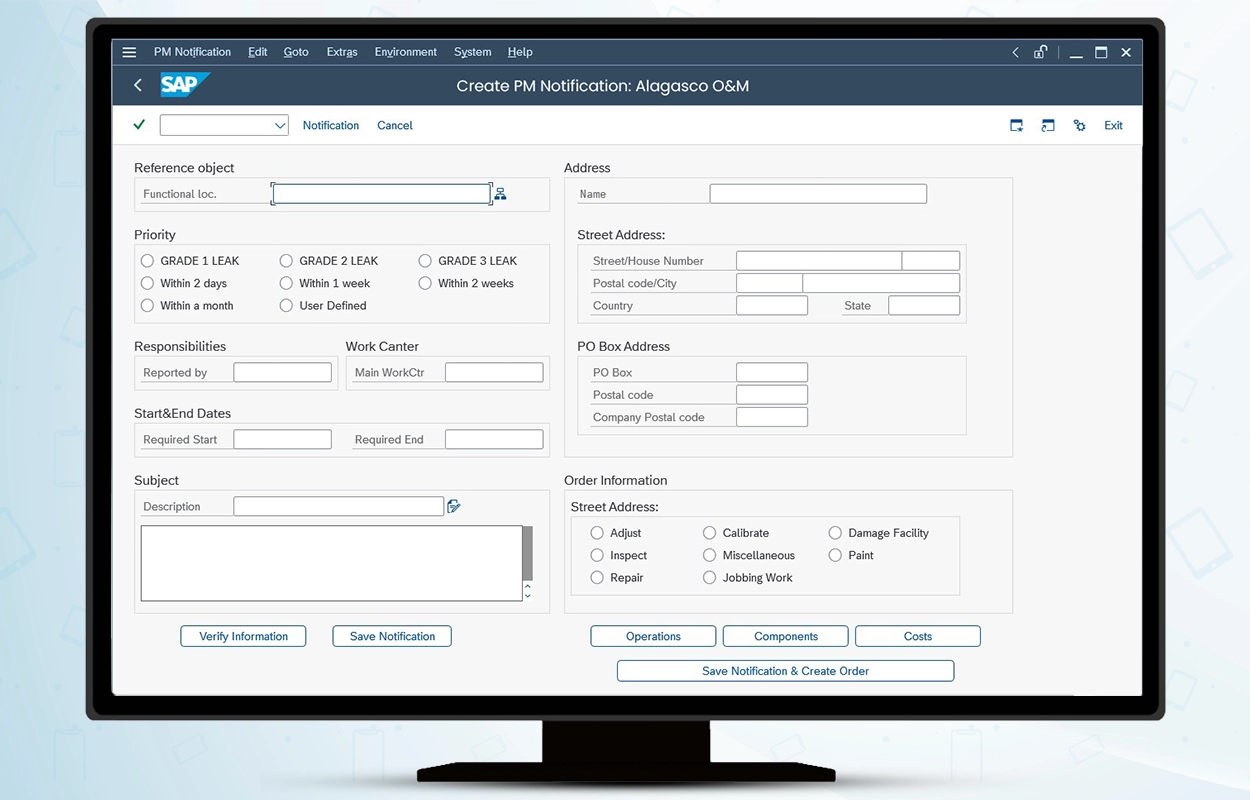Screen dimensions: 1250x800
Task: Open the PM Notification menu
Action: coord(192,52)
